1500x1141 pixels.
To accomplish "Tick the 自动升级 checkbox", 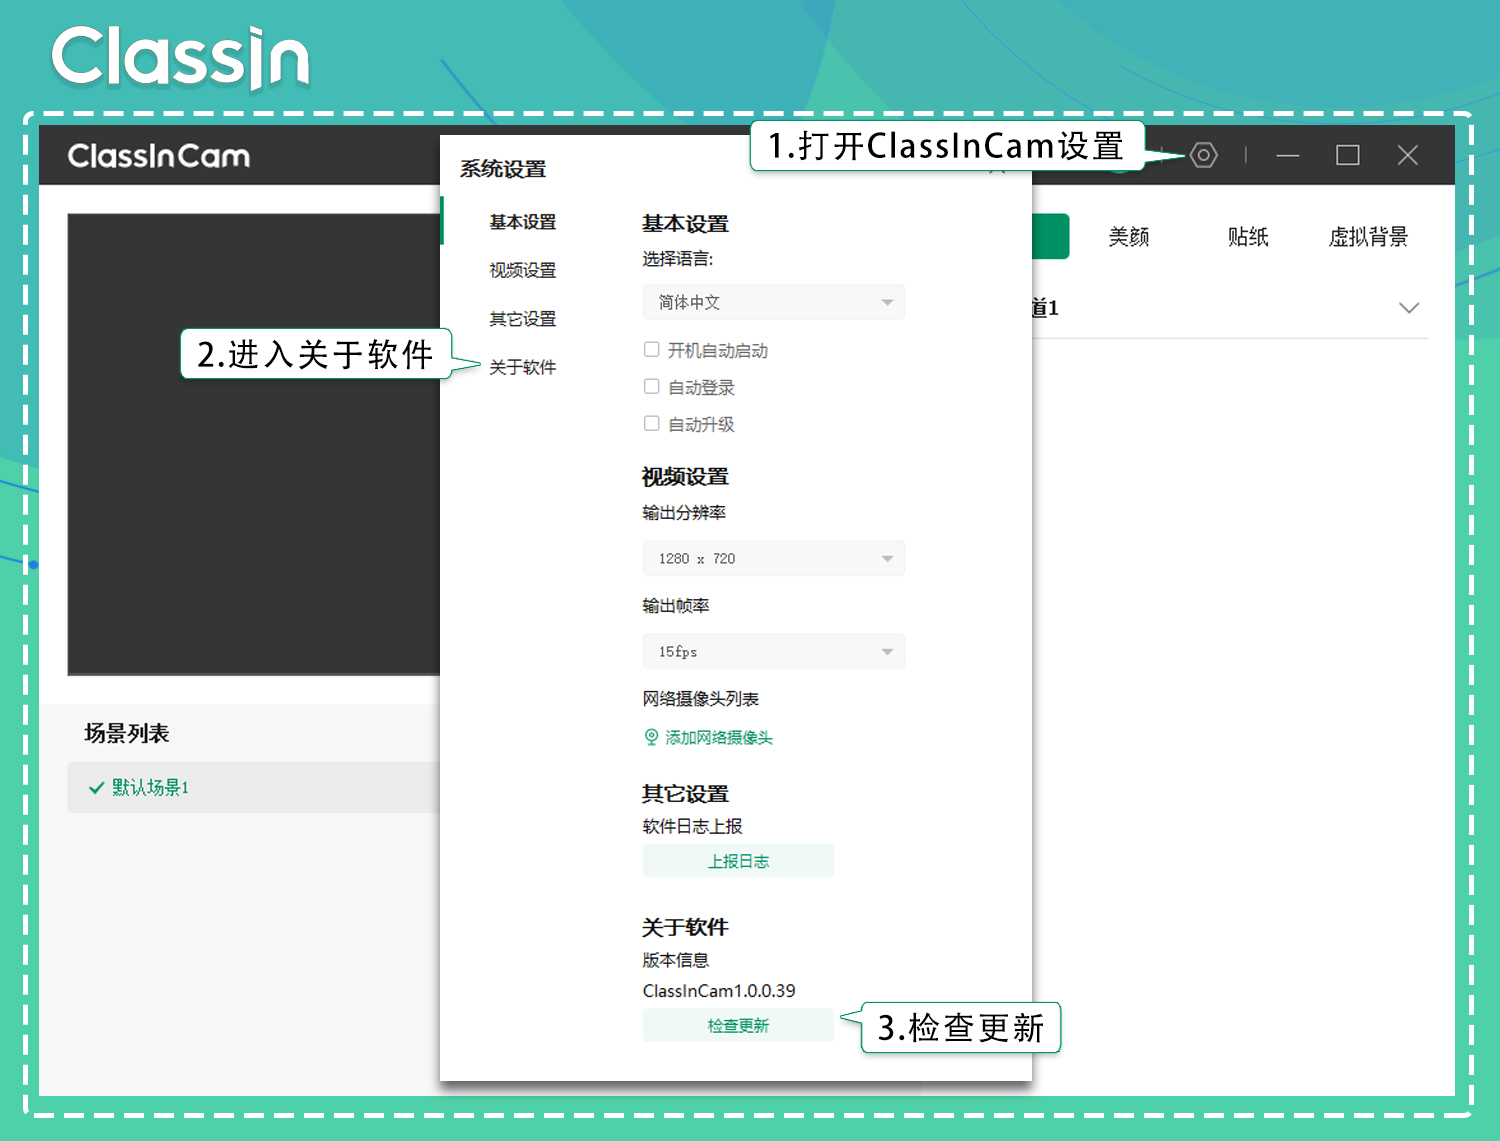I will pyautogui.click(x=651, y=423).
